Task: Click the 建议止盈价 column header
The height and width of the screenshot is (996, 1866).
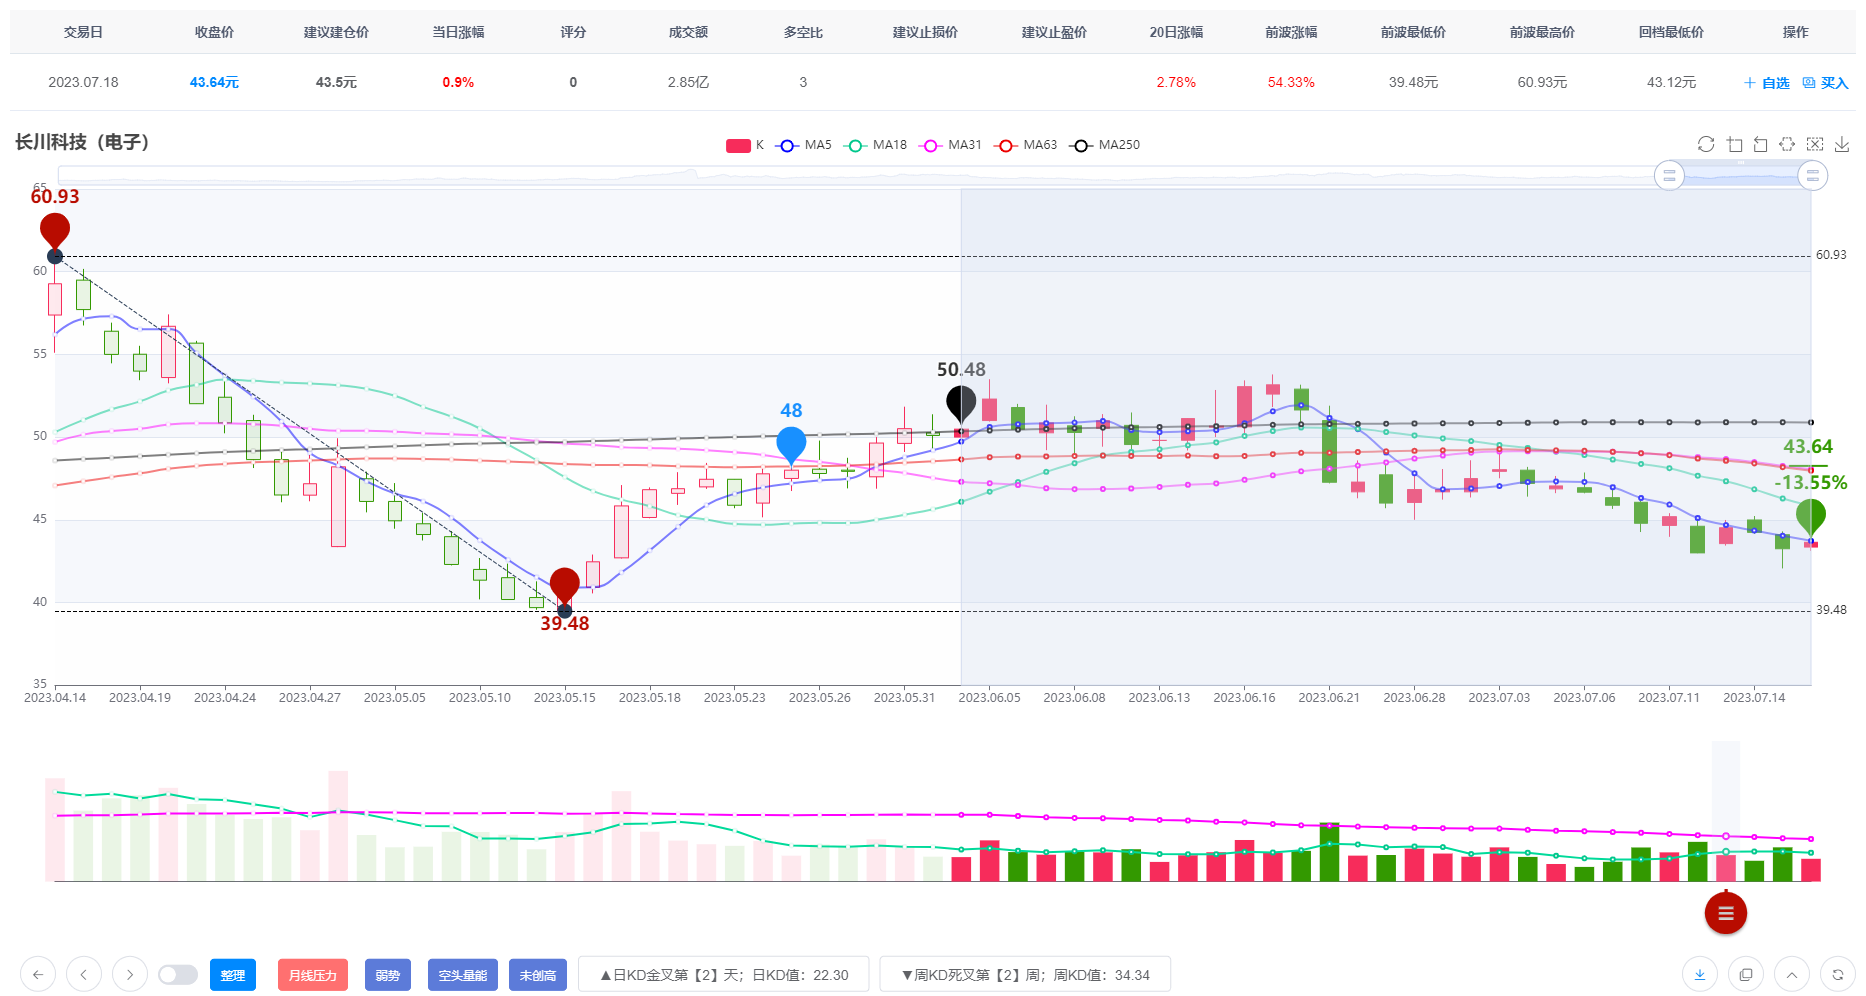Action: click(x=1054, y=32)
